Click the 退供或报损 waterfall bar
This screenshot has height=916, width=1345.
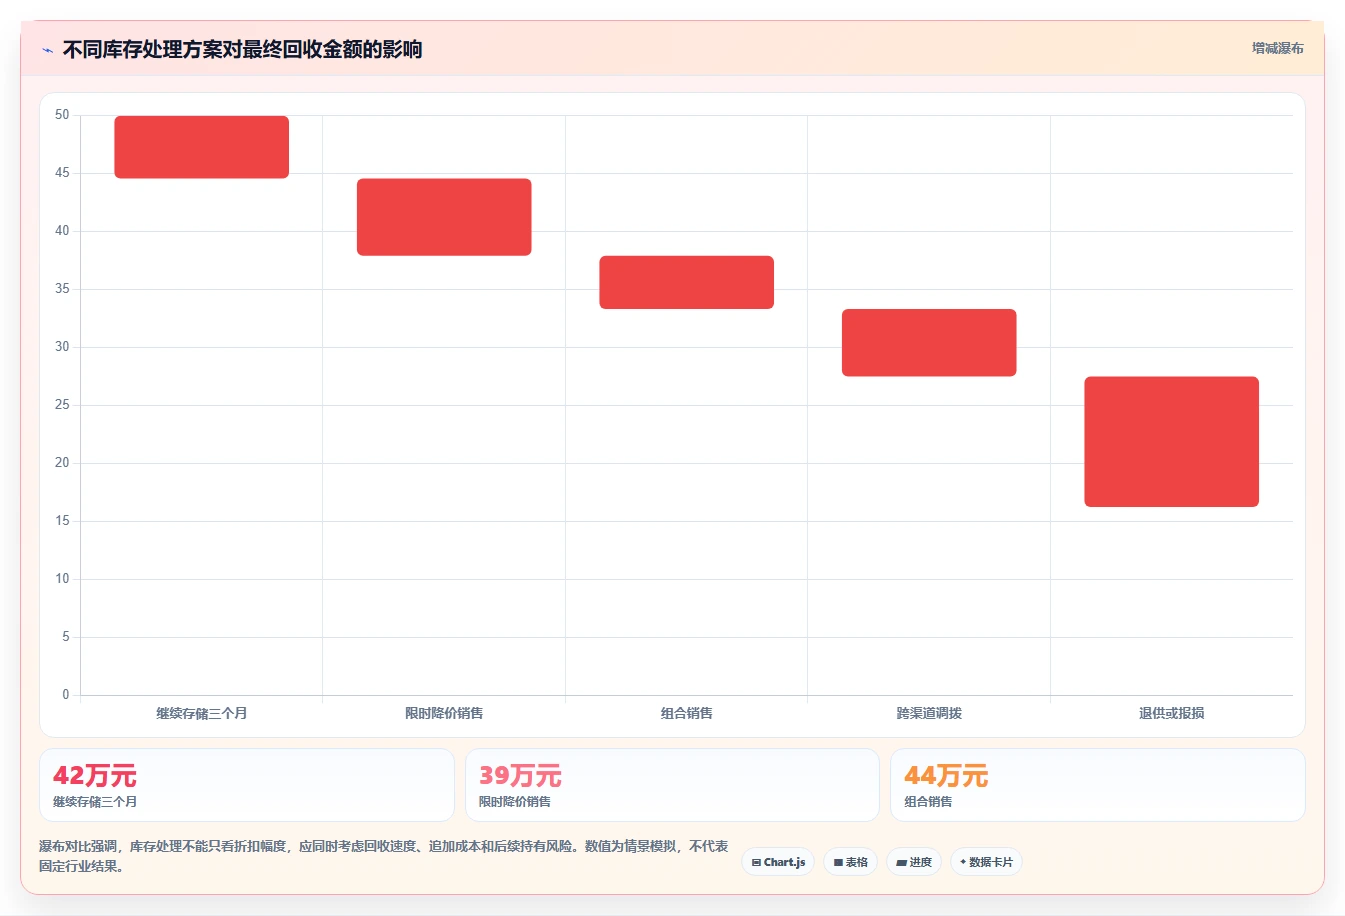(x=1172, y=442)
